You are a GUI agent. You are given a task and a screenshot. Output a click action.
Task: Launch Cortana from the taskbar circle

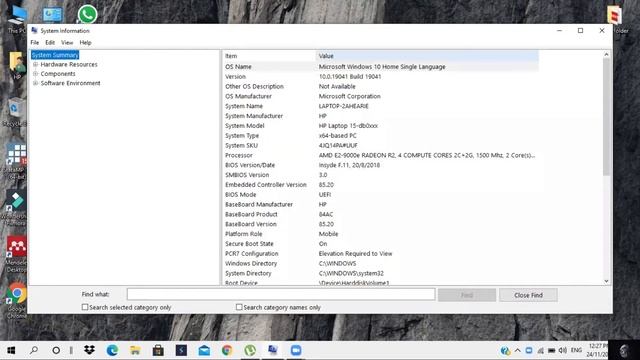(x=56, y=350)
